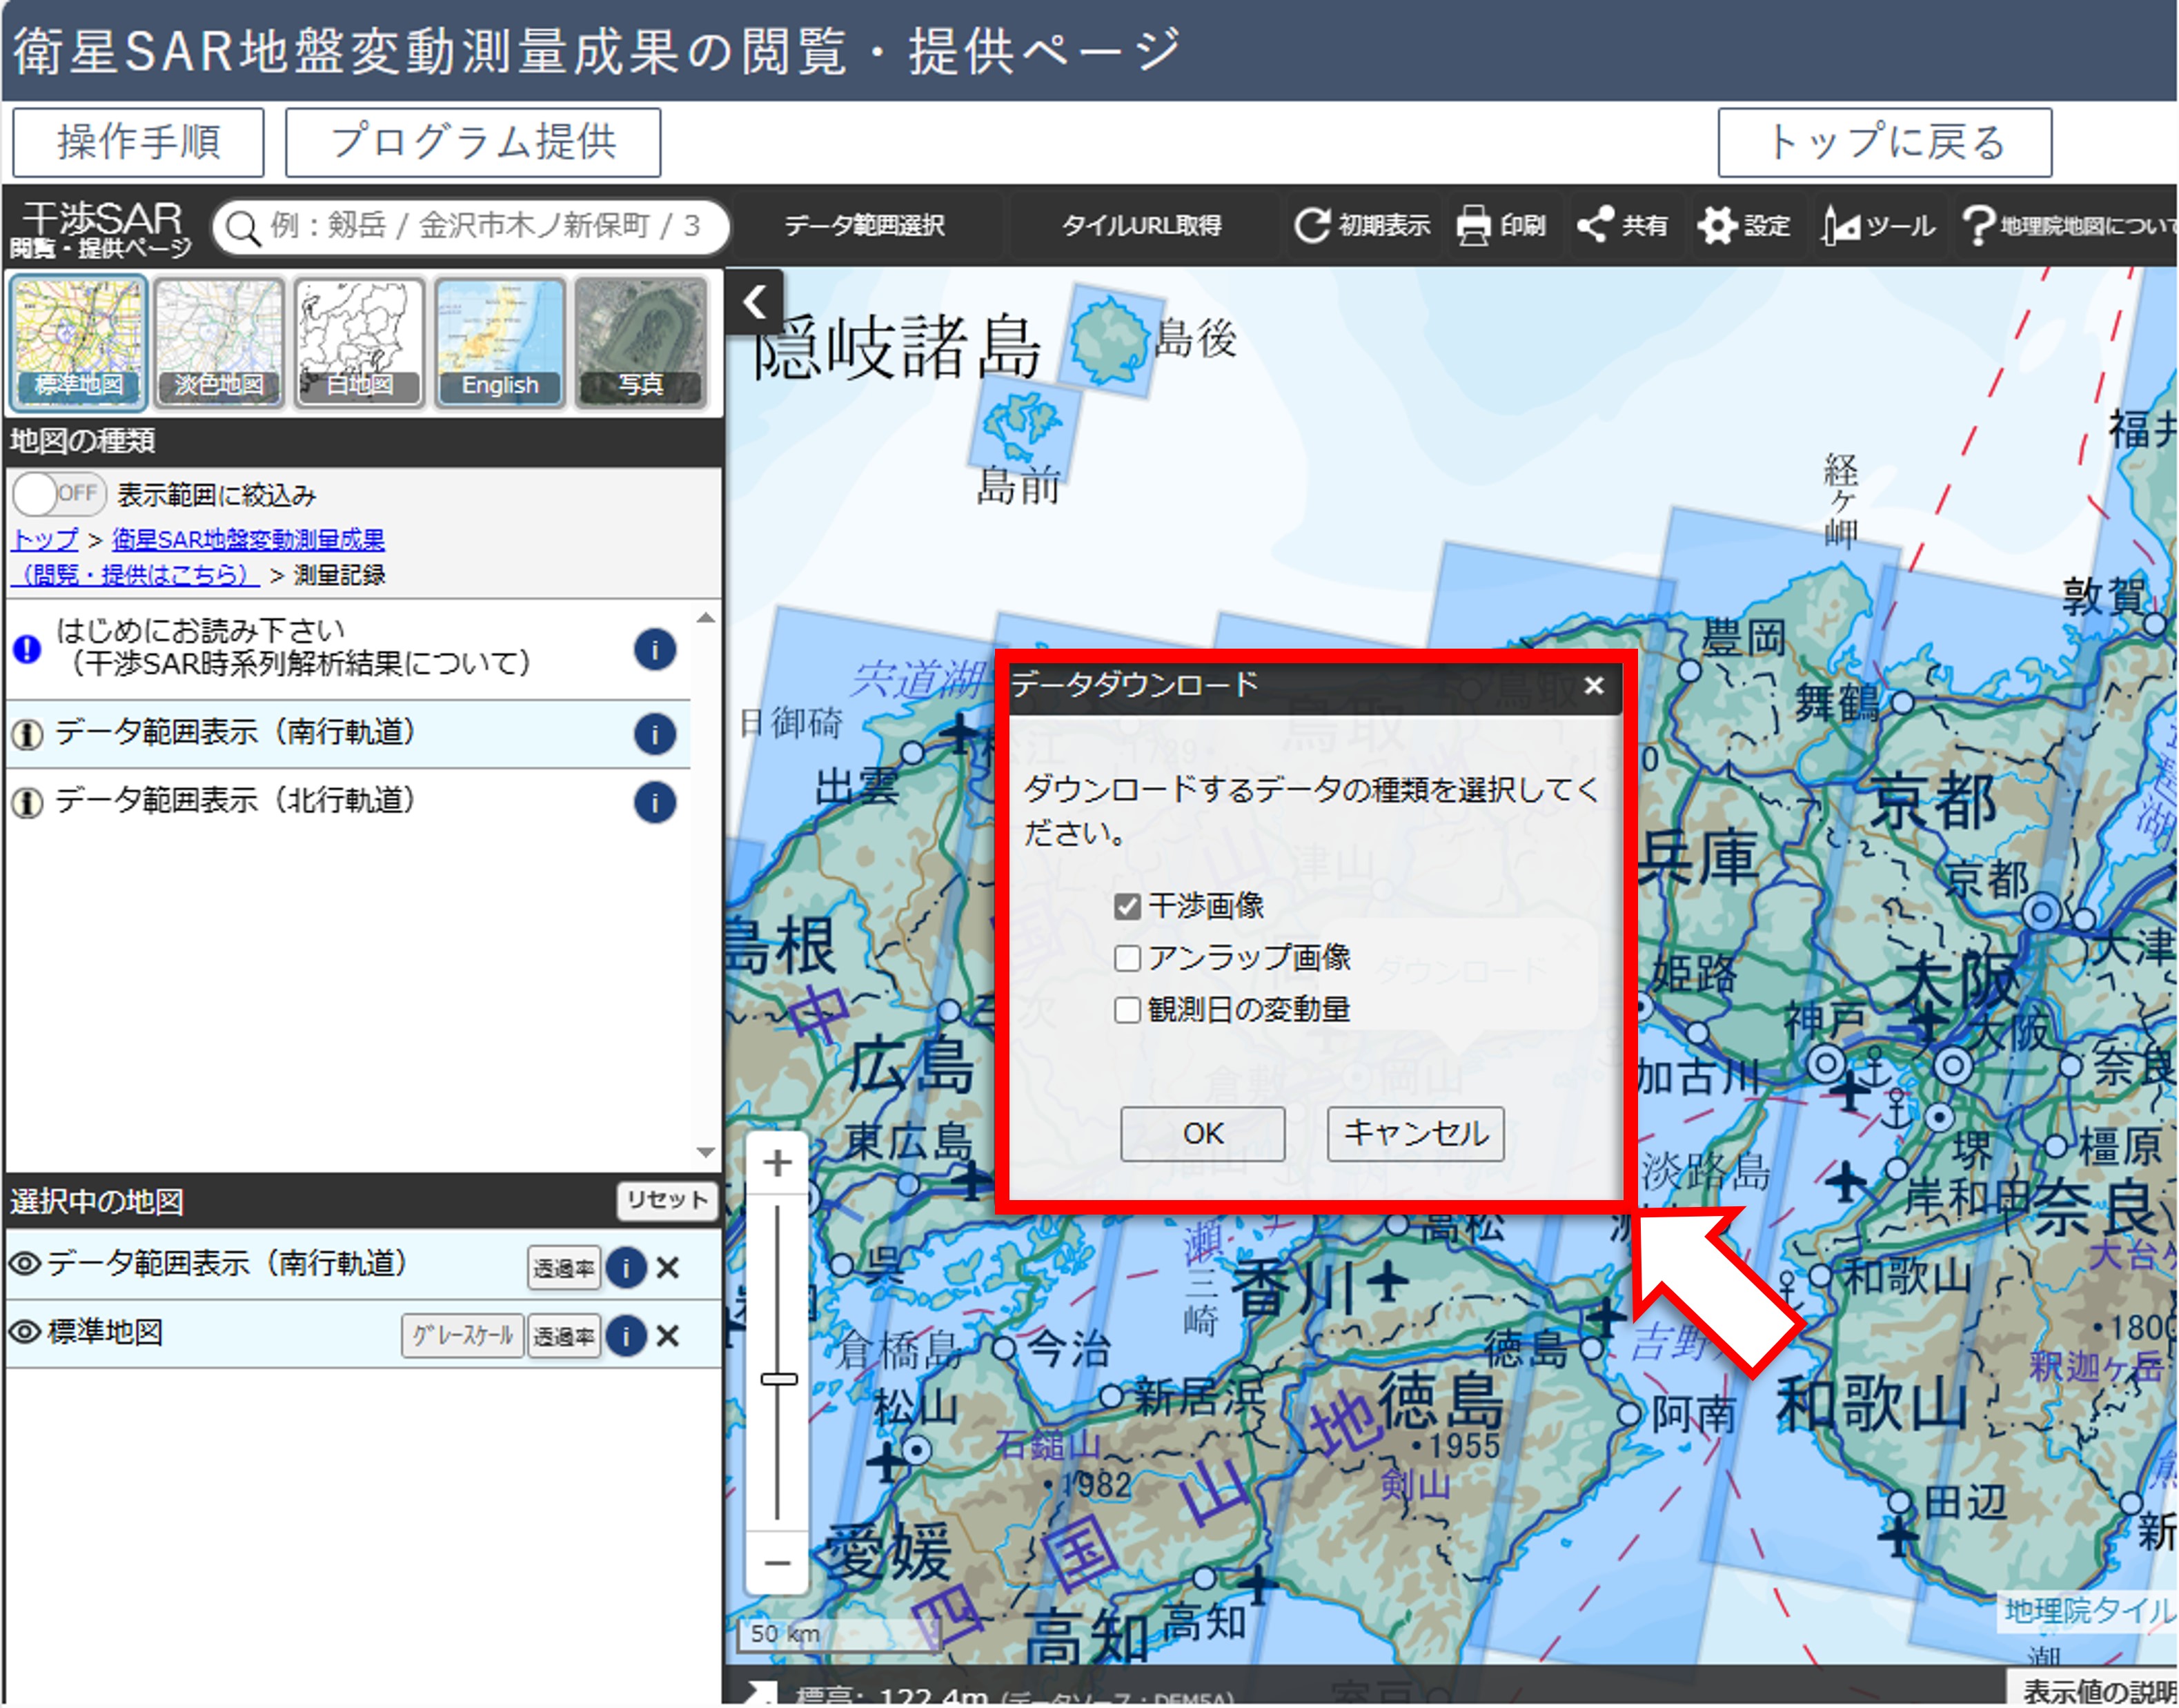Click the 操作手順 button
This screenshot has height=1708, width=2179.
138,142
